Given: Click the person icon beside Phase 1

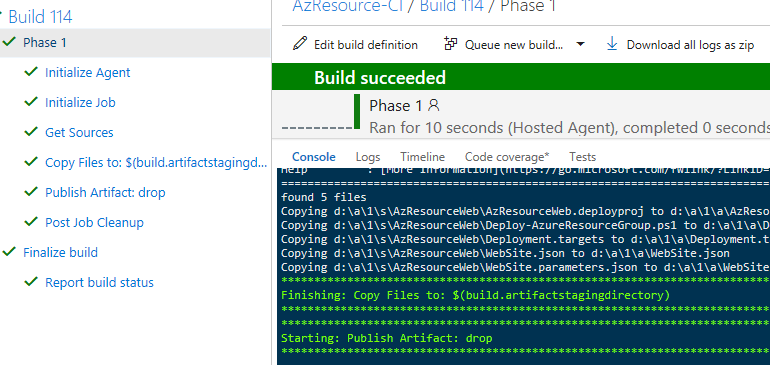Looking at the screenshot, I should pos(434,105).
